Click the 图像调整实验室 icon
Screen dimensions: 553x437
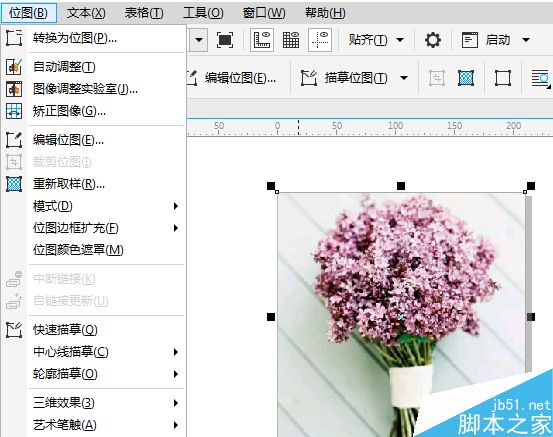[14, 89]
